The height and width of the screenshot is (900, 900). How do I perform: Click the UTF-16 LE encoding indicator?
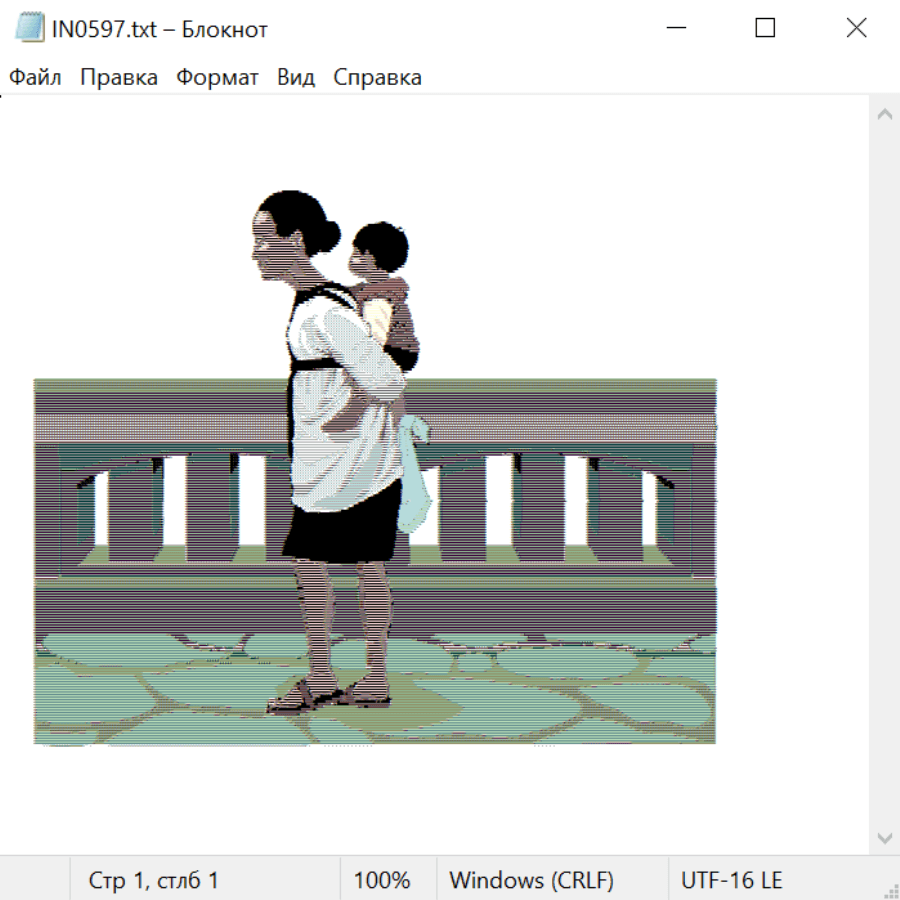tap(731, 880)
